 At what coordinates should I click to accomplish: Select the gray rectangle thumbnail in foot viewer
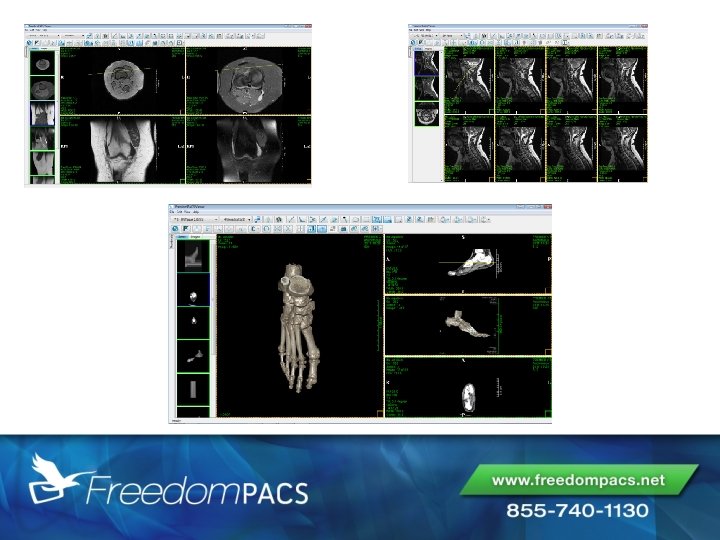click(193, 390)
